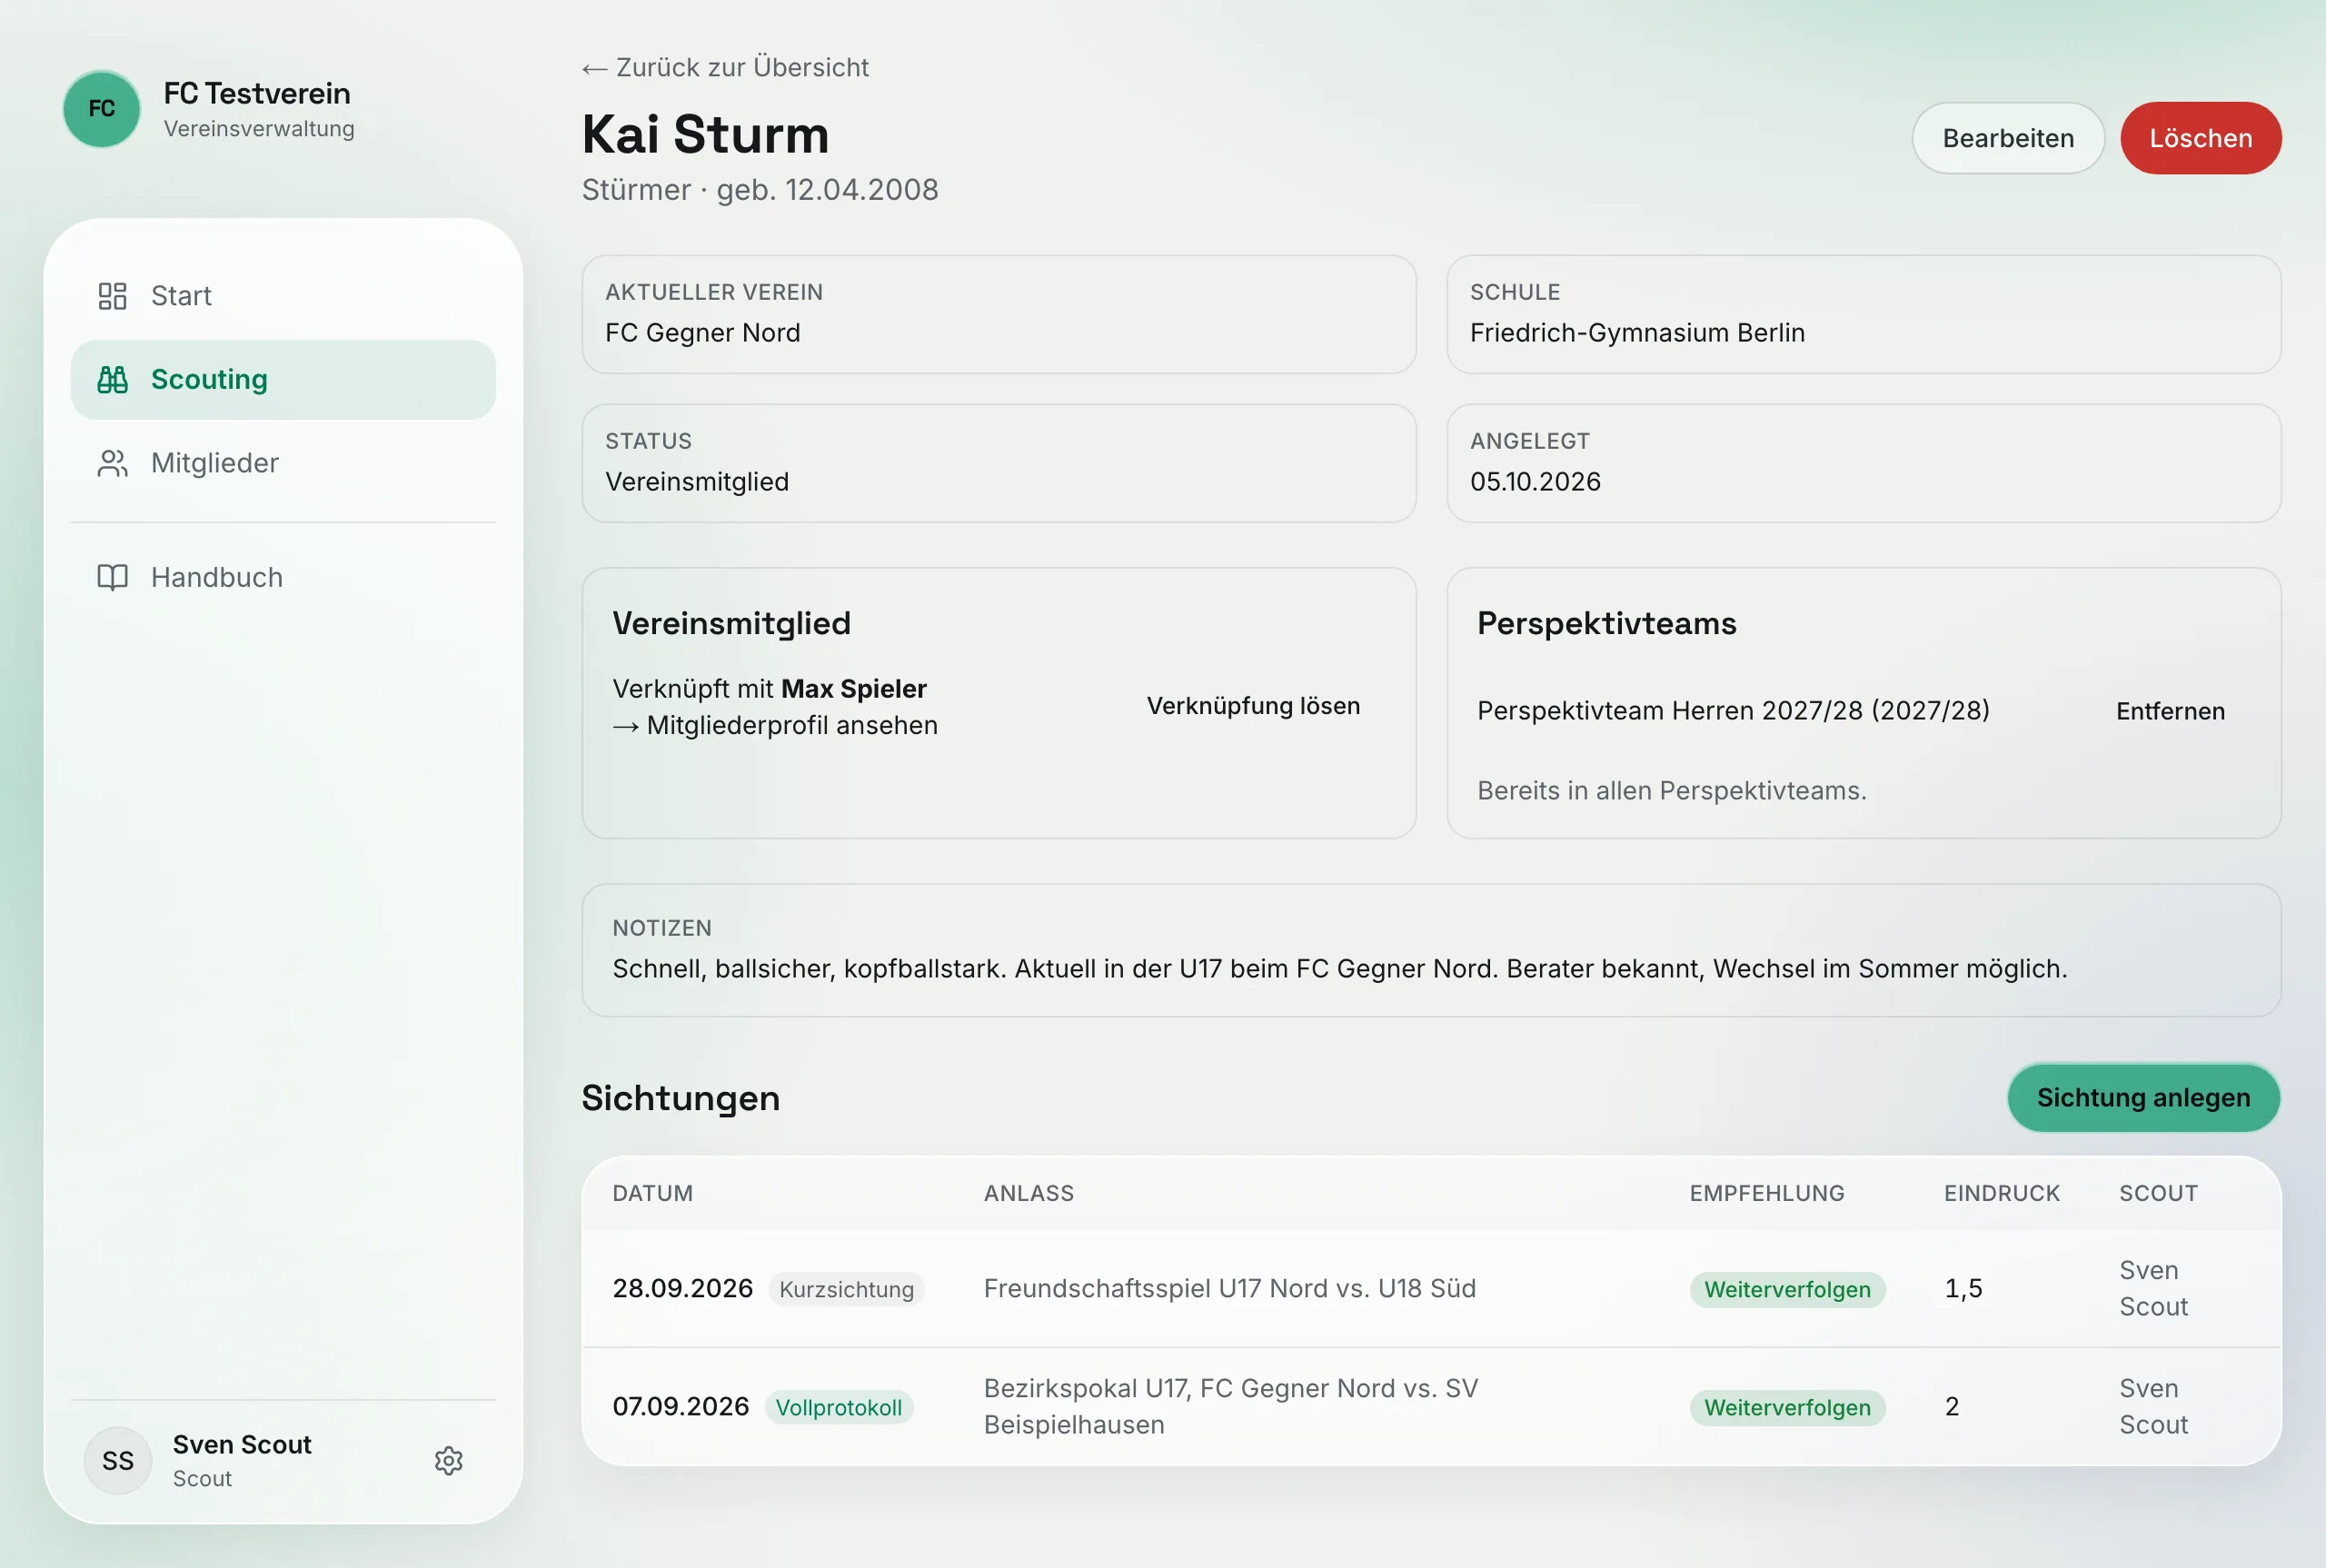Click the FC Gegner Nord club value

click(703, 333)
